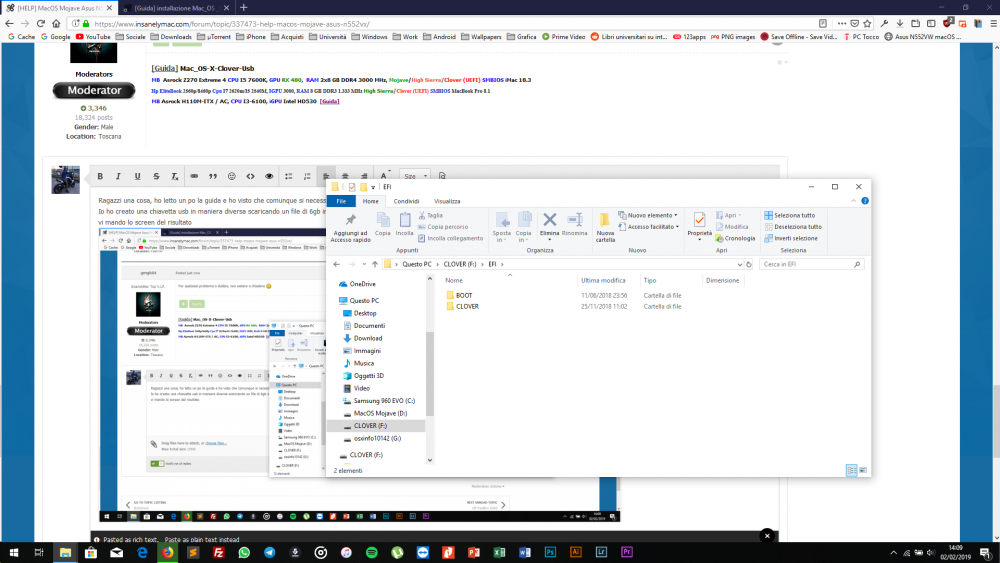Apply Bold in the forum editor toolbar
The width and height of the screenshot is (1000, 563).
100,177
